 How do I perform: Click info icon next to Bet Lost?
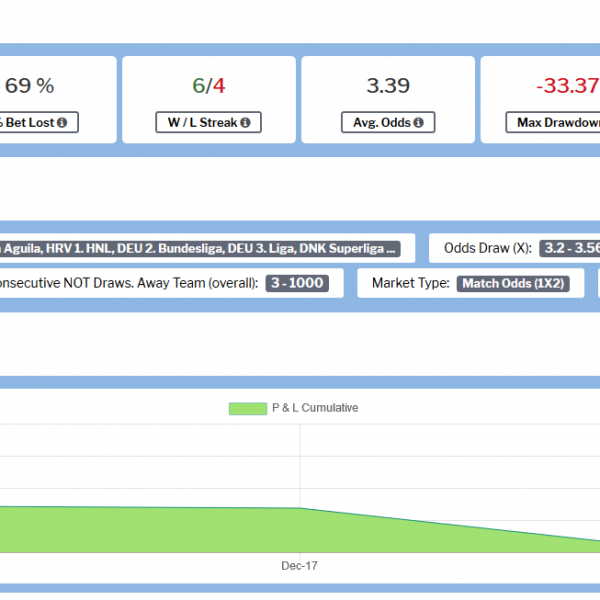click(62, 123)
